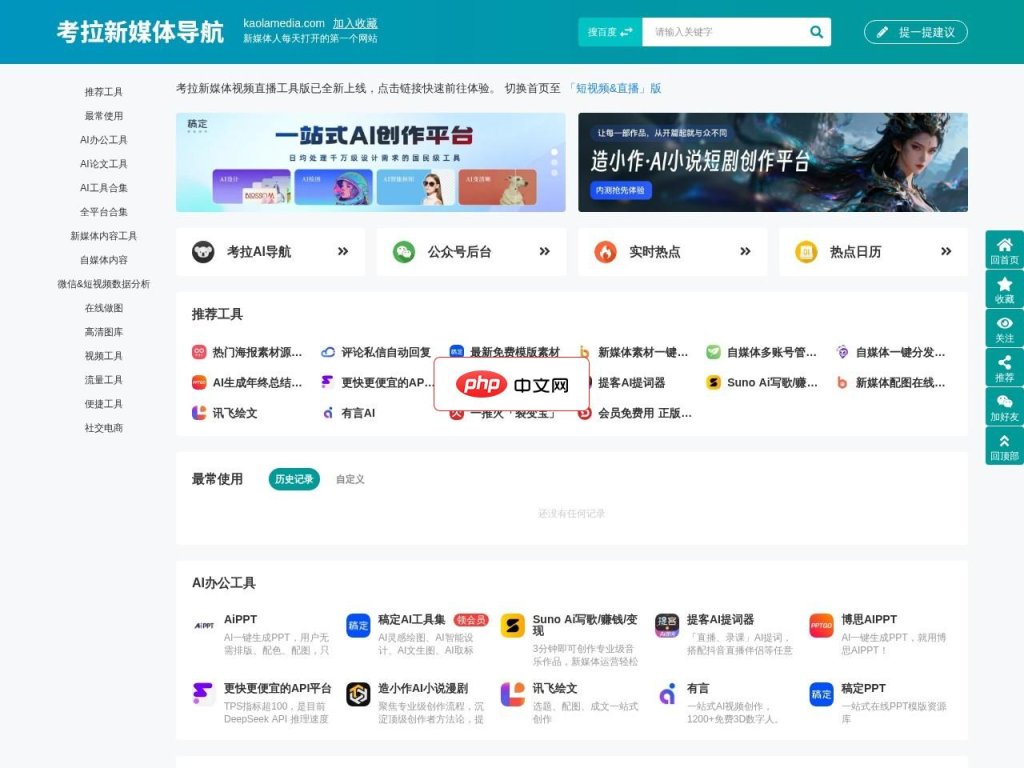Open 全平台合集 in the sidebar
This screenshot has width=1024, height=768.
pyautogui.click(x=103, y=212)
